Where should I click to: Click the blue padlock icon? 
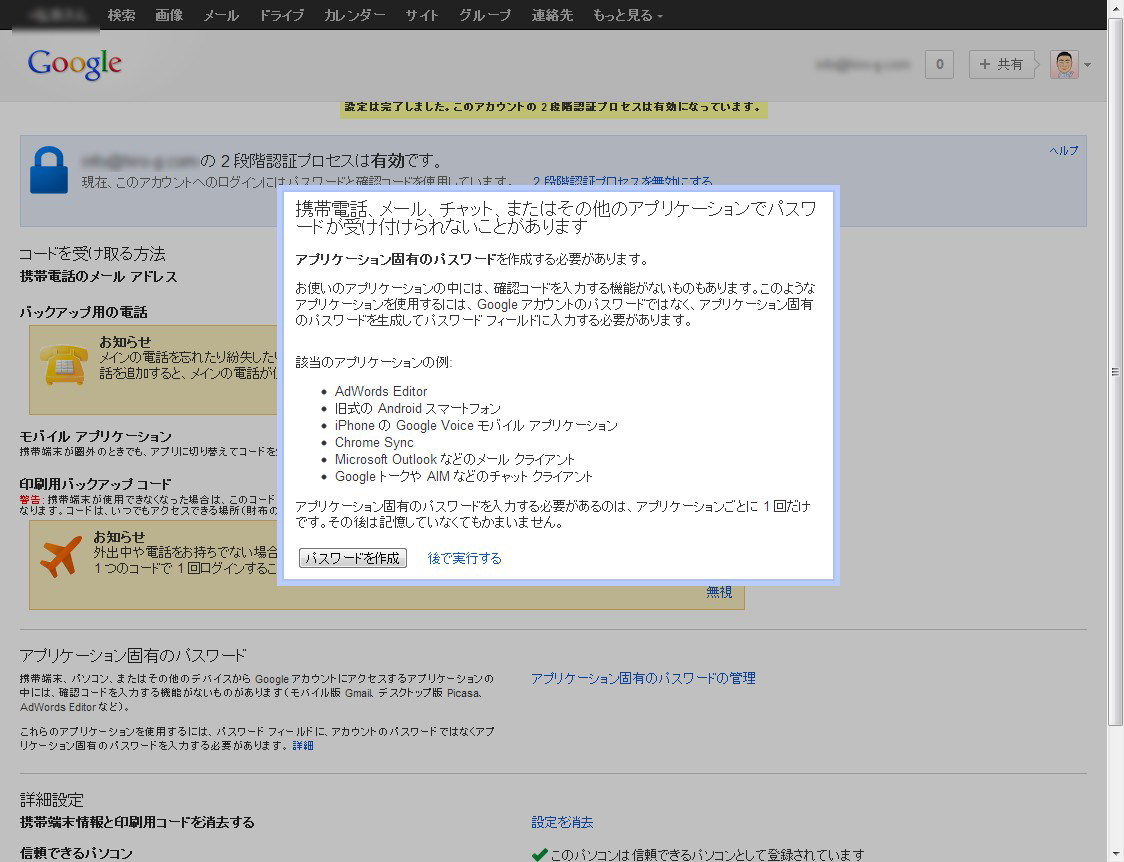[x=49, y=171]
